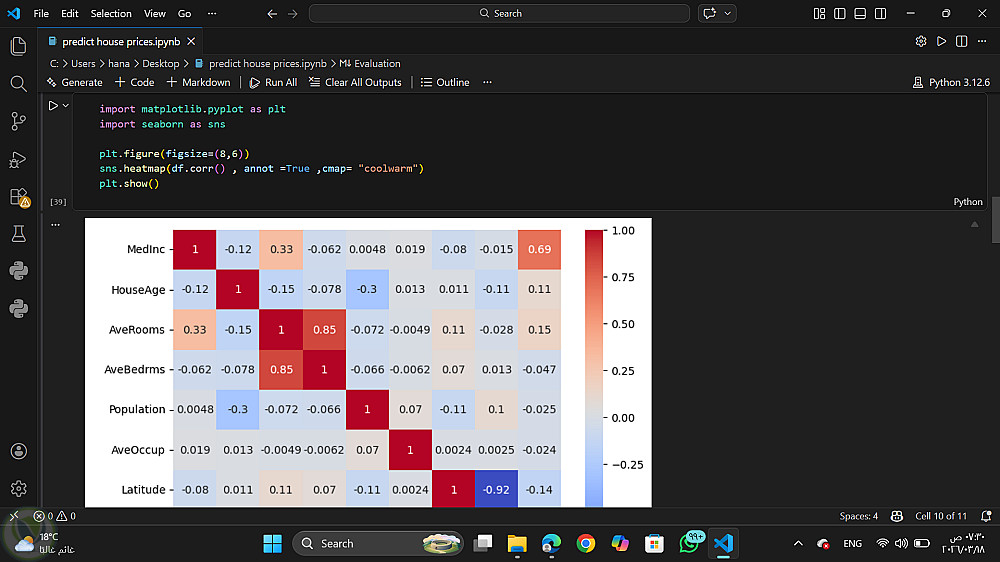Click Run All in notebook toolbar
The image size is (1000, 562).
pyautogui.click(x=274, y=82)
